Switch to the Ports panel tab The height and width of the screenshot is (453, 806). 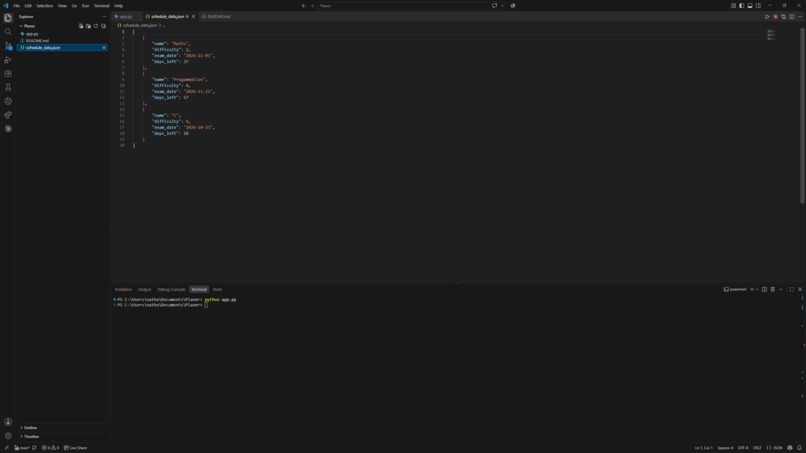(217, 289)
